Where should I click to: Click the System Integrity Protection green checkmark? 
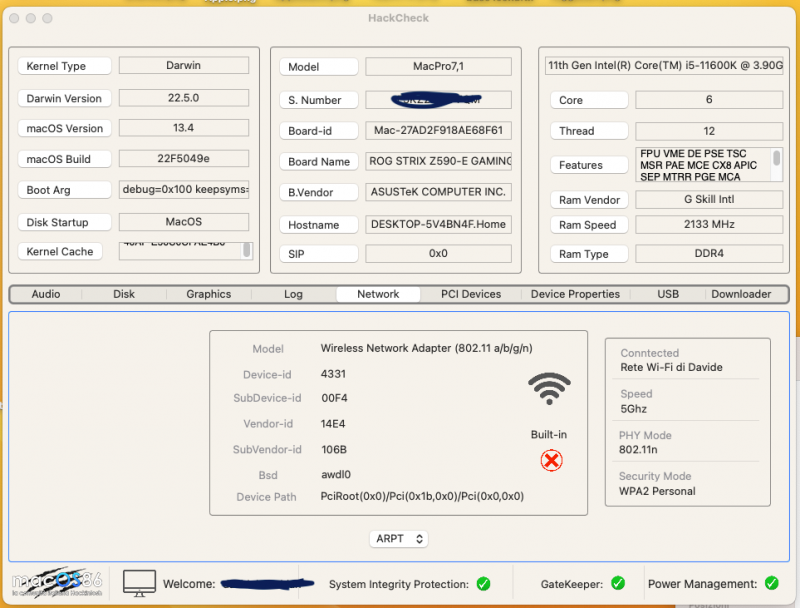(x=483, y=584)
